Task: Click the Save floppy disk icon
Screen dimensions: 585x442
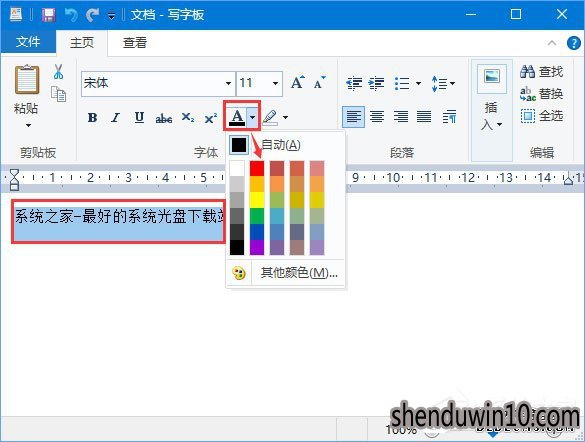Action: pyautogui.click(x=49, y=15)
